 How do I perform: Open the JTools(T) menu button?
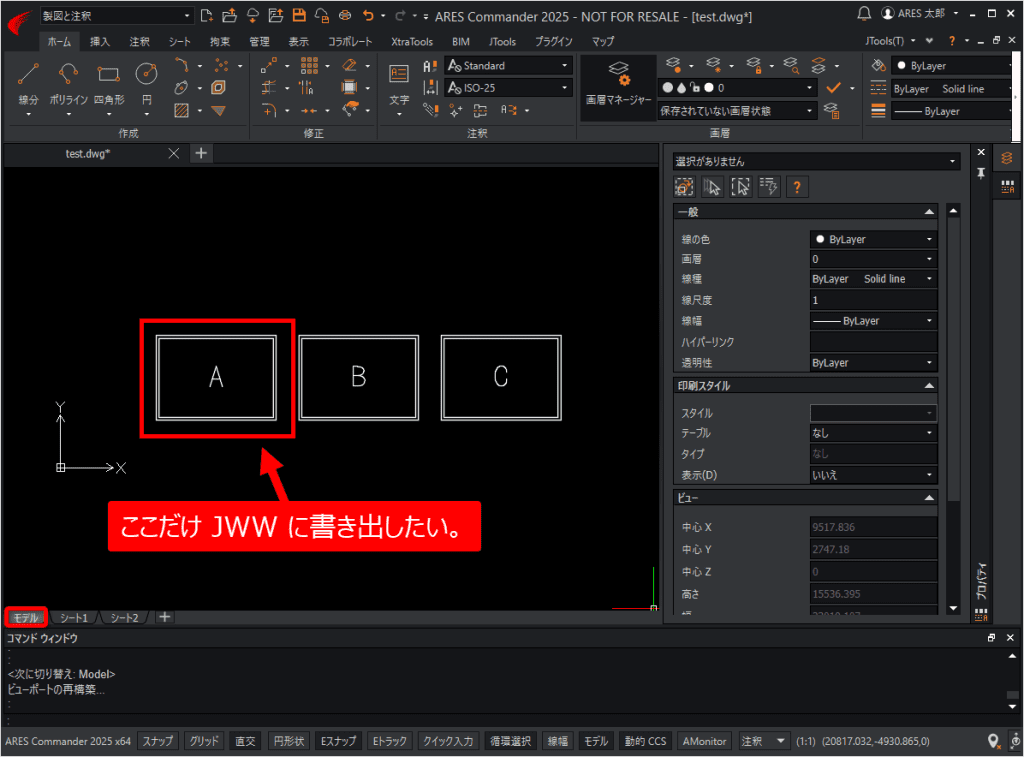click(890, 41)
